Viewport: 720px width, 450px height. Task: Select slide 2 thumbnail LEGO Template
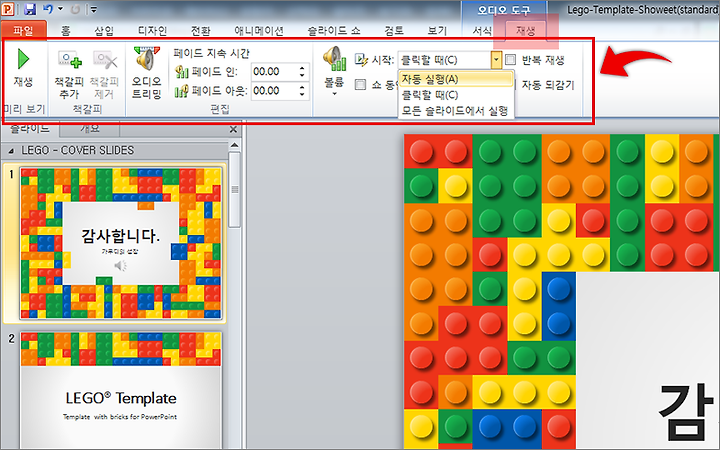[x=121, y=390]
